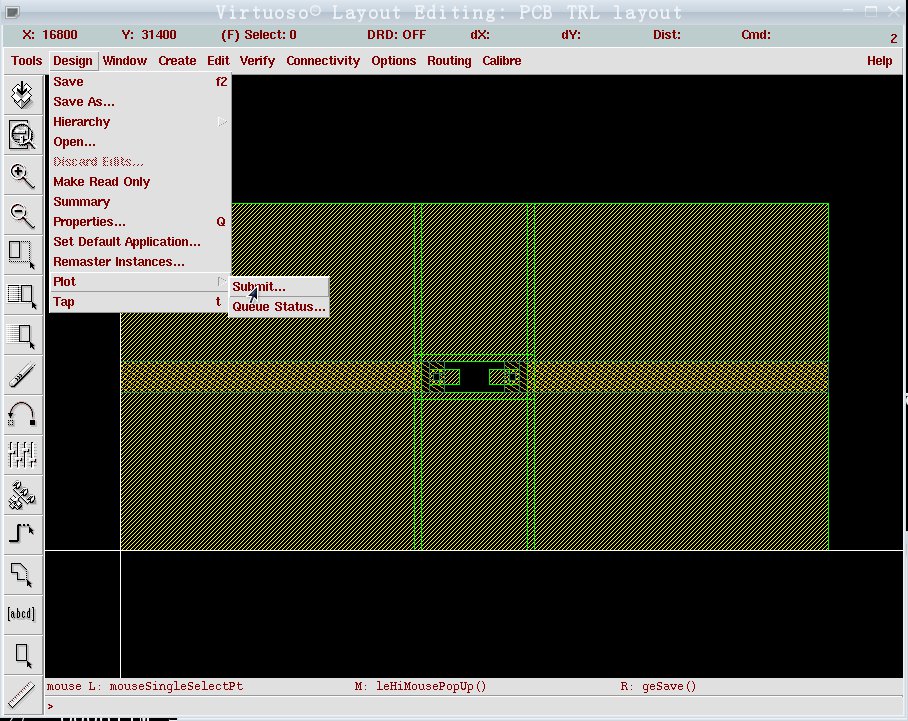The image size is (908, 721).
Task: Open the Create menu
Action: pyautogui.click(x=177, y=61)
